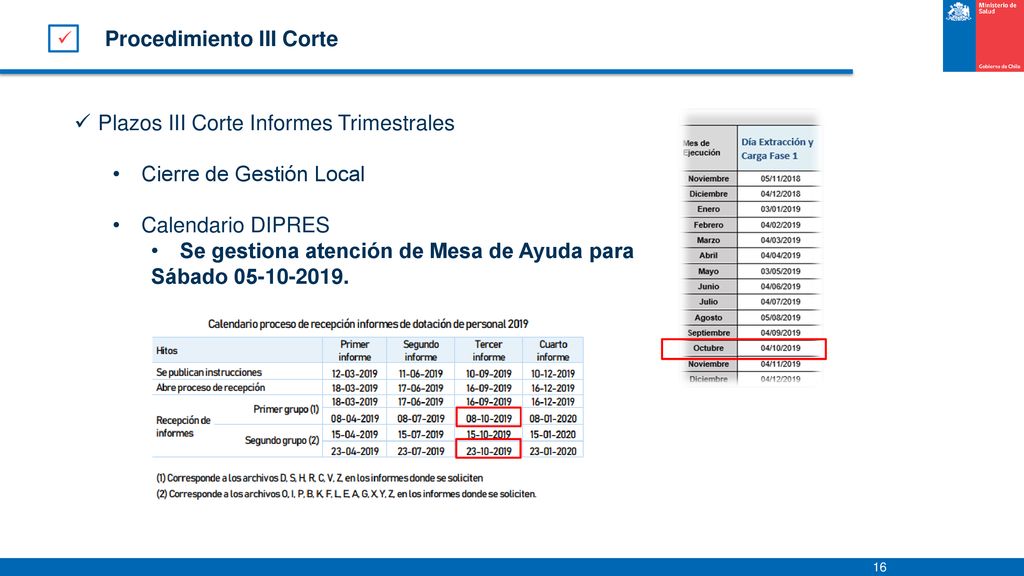Select the extraction date 04/07/2019
1024x576 pixels.
(x=780, y=302)
